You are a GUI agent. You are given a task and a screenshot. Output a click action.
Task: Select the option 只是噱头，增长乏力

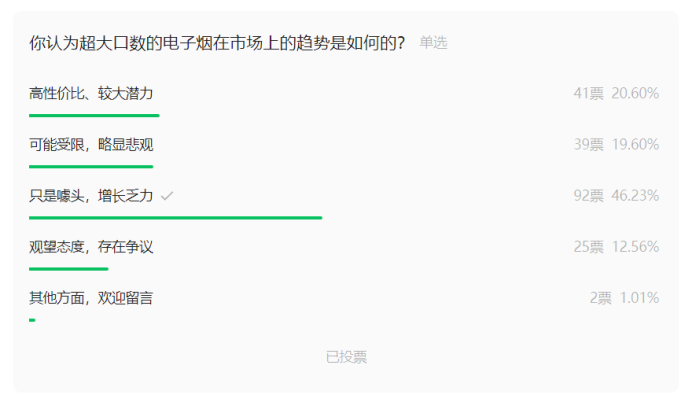91,196
